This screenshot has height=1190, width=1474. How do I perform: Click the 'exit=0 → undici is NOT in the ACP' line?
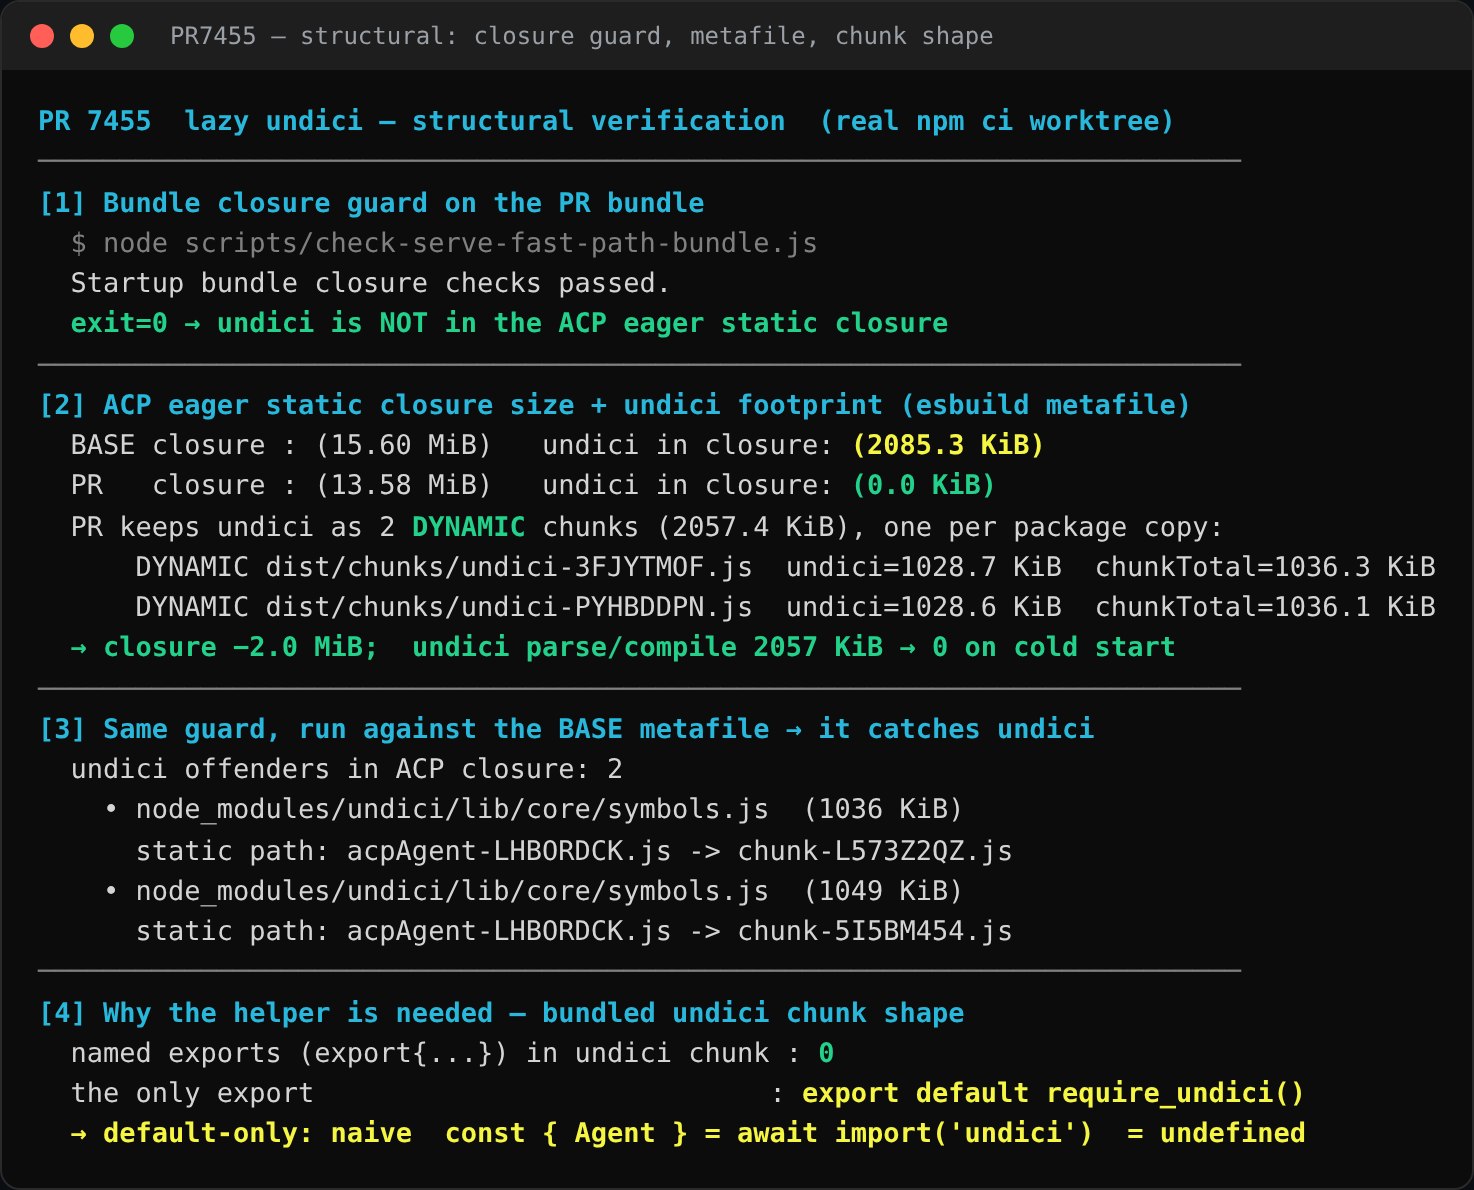[509, 323]
